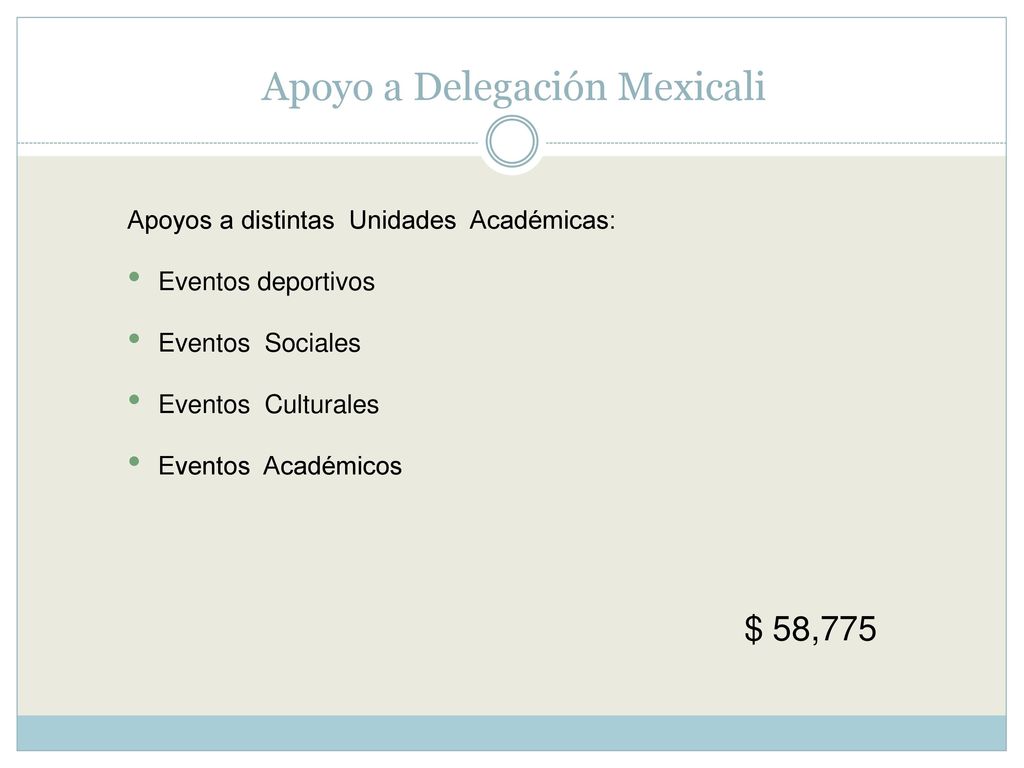1024x768 pixels.
Task: Select the Eventos Culturales bullet text
Action: point(268,404)
